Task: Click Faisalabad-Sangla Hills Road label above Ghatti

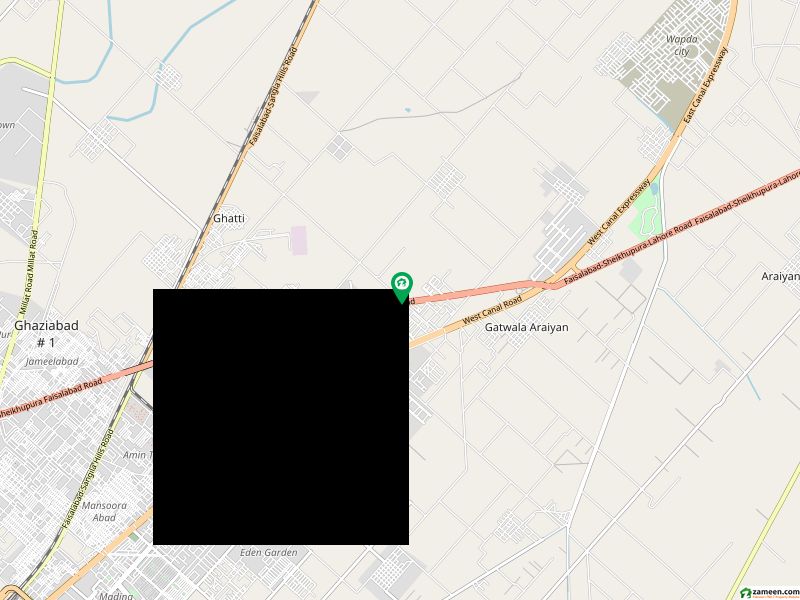Action: point(272,97)
